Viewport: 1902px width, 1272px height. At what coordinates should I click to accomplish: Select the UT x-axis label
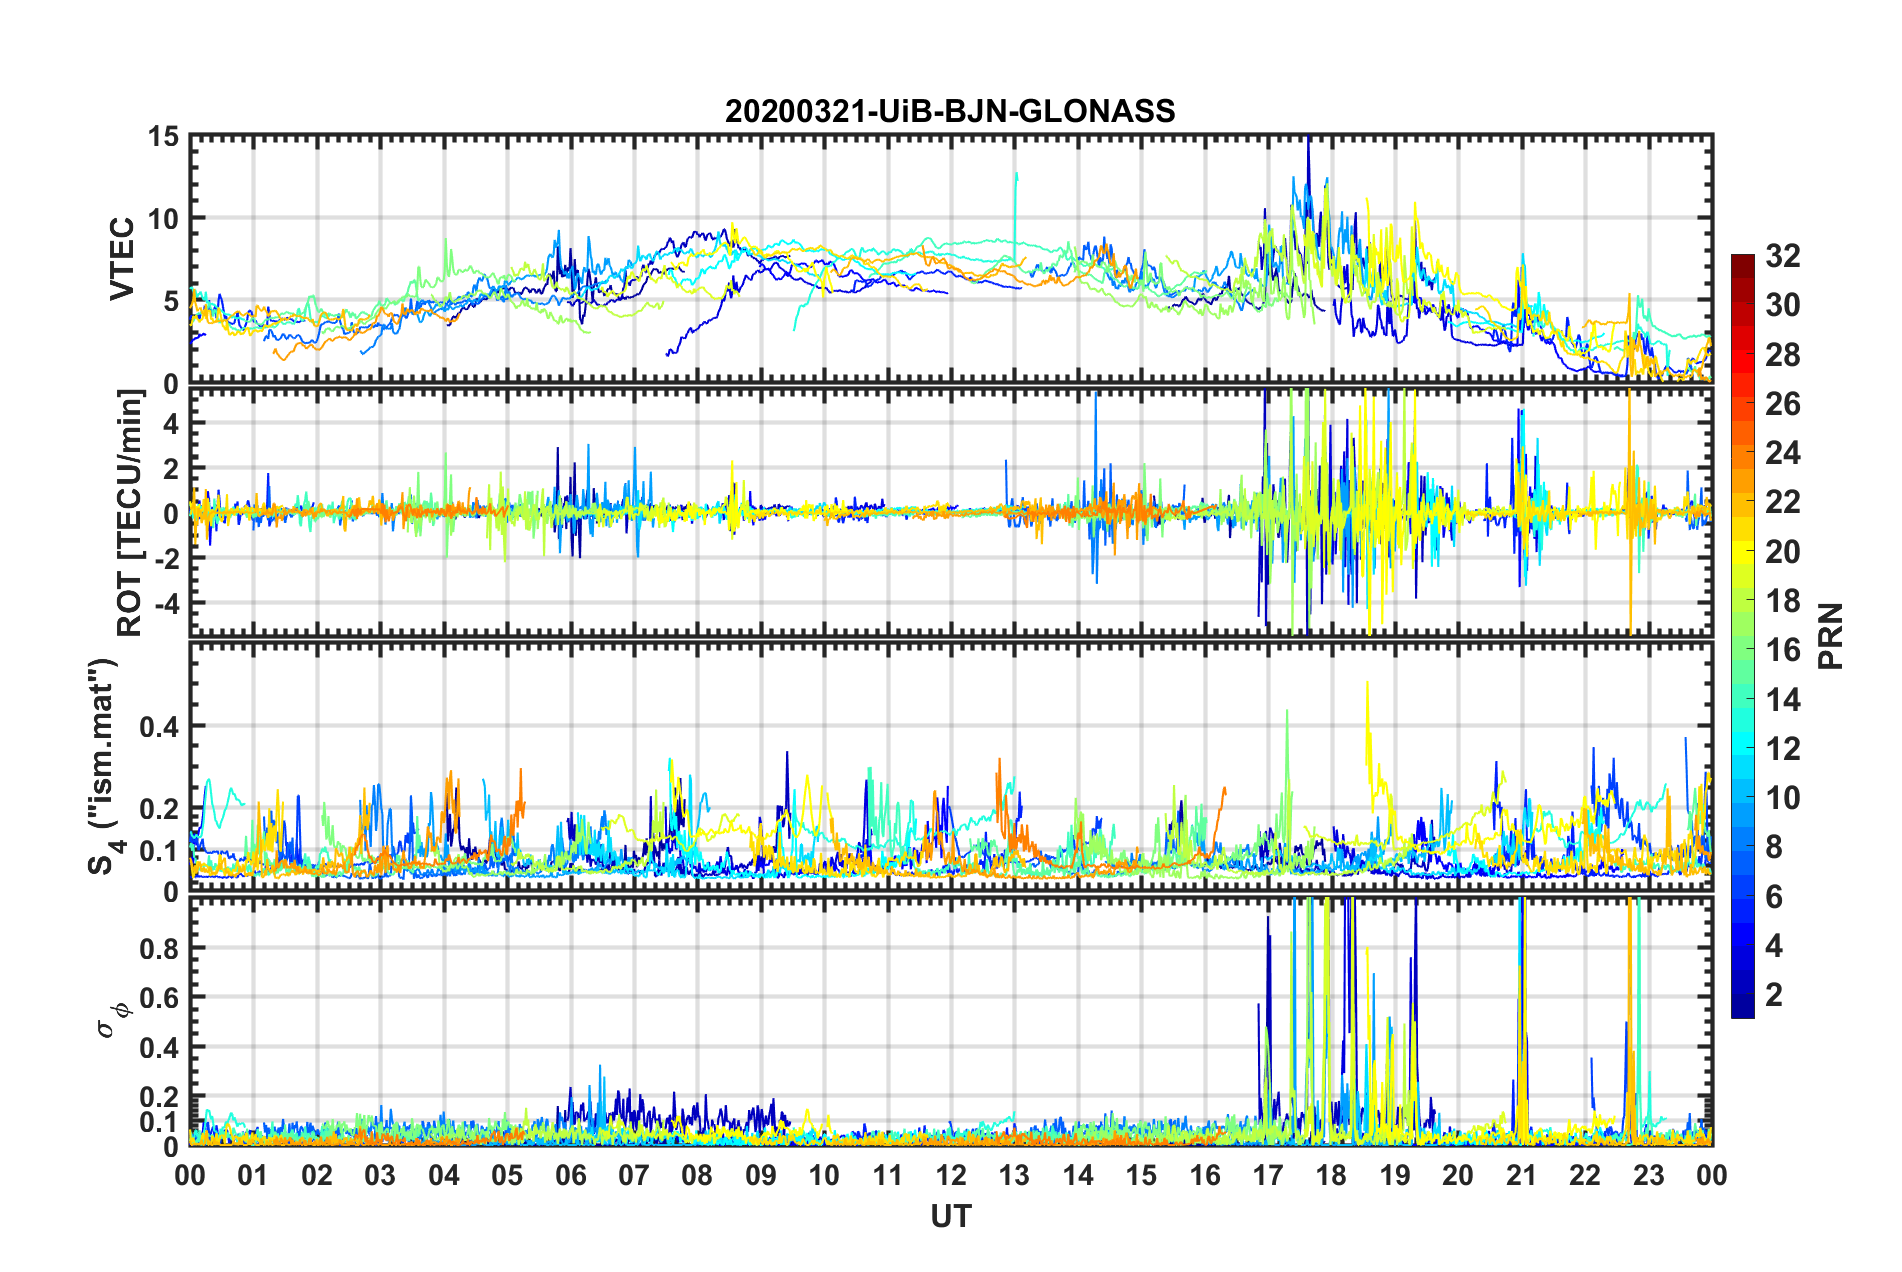(x=950, y=1216)
